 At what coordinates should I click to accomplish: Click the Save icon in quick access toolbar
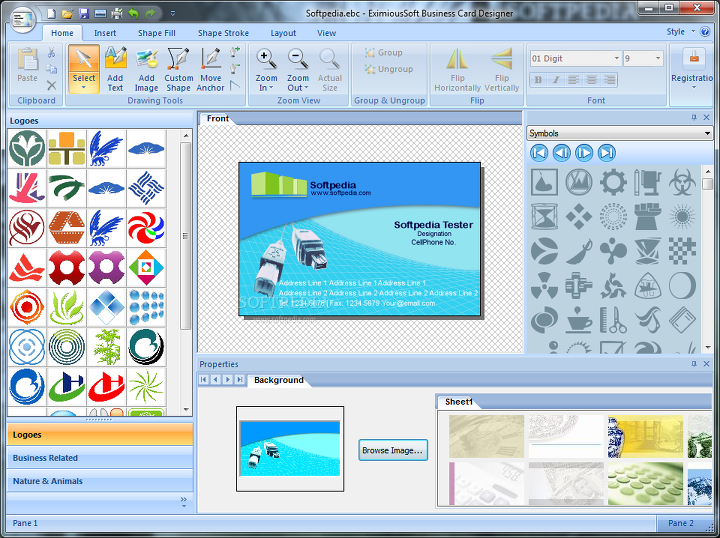84,14
